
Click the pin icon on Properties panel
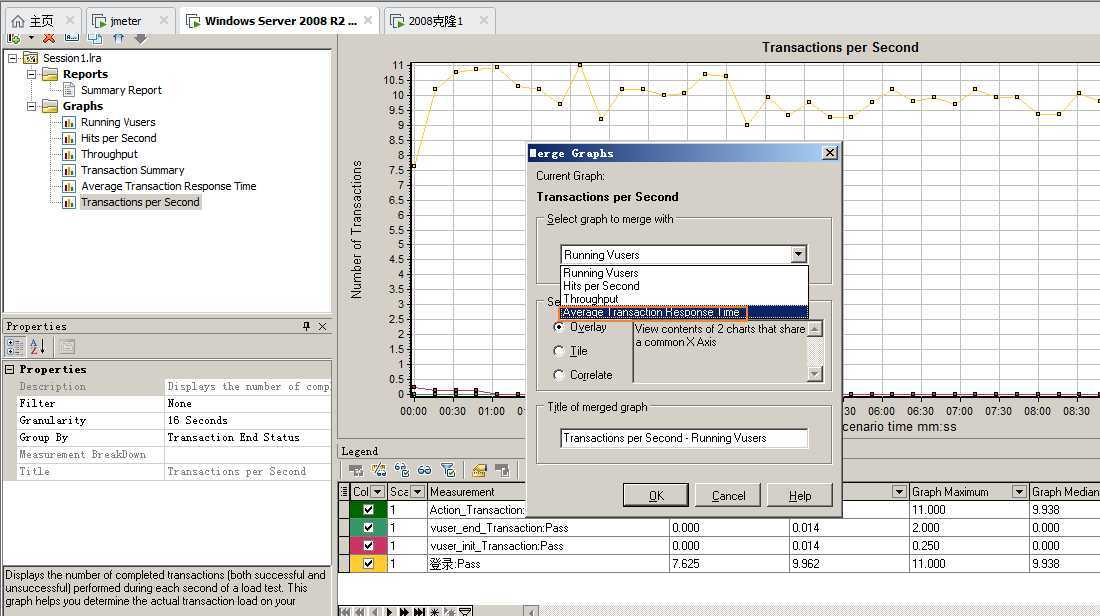point(307,326)
